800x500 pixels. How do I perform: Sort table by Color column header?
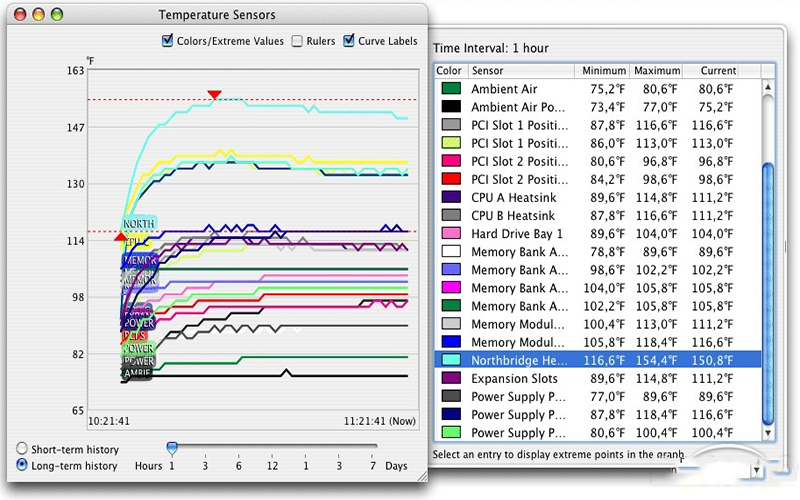click(451, 71)
